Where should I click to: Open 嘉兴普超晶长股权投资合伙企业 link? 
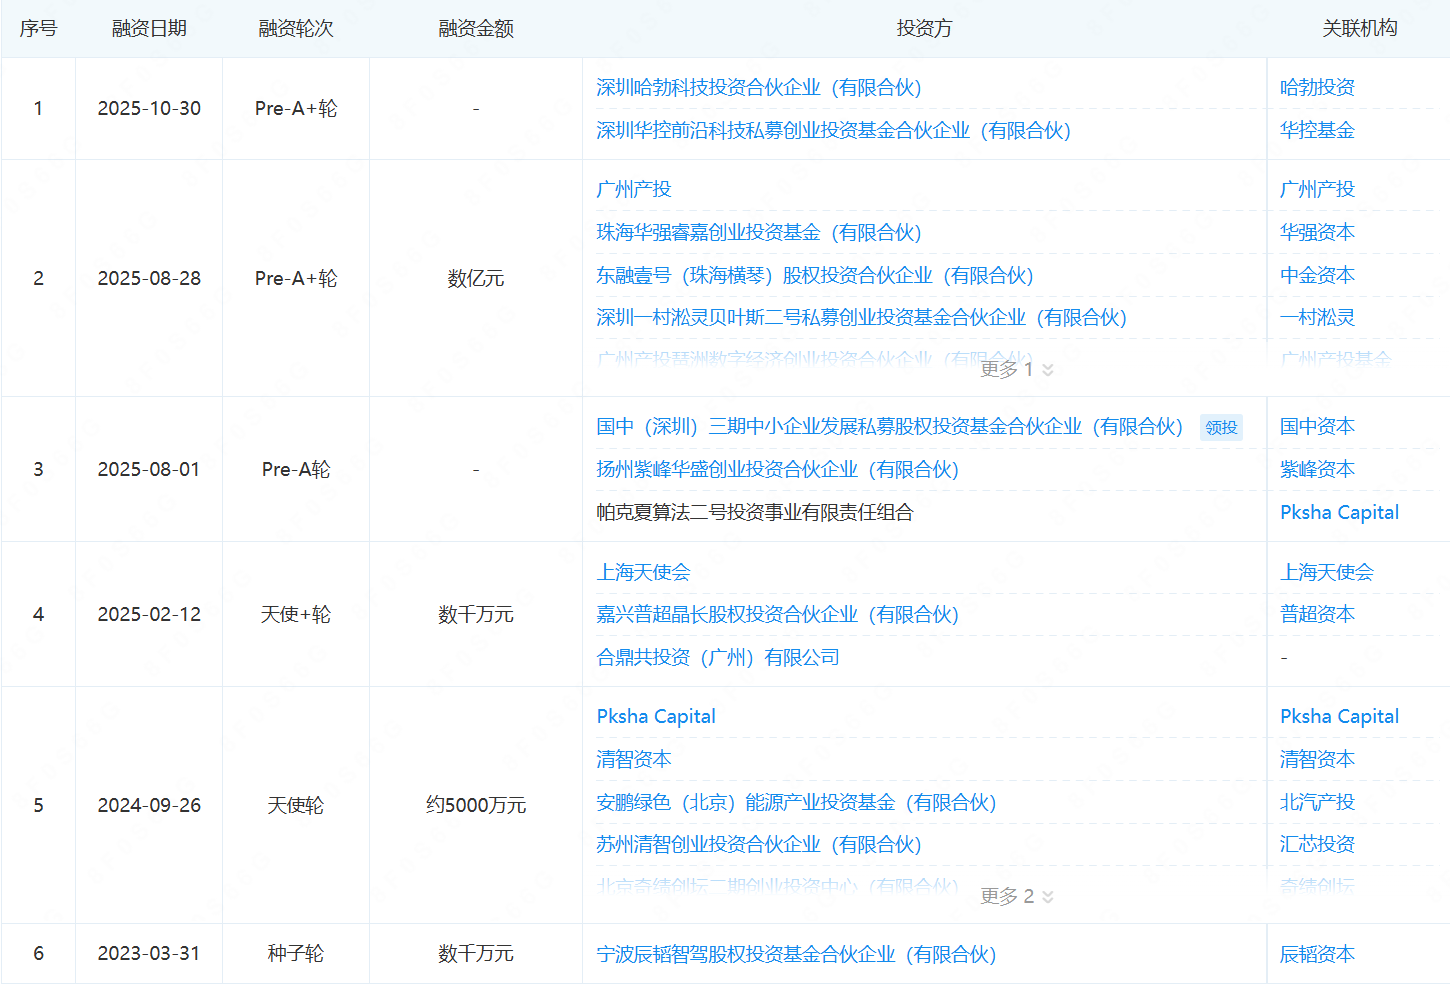coord(777,615)
